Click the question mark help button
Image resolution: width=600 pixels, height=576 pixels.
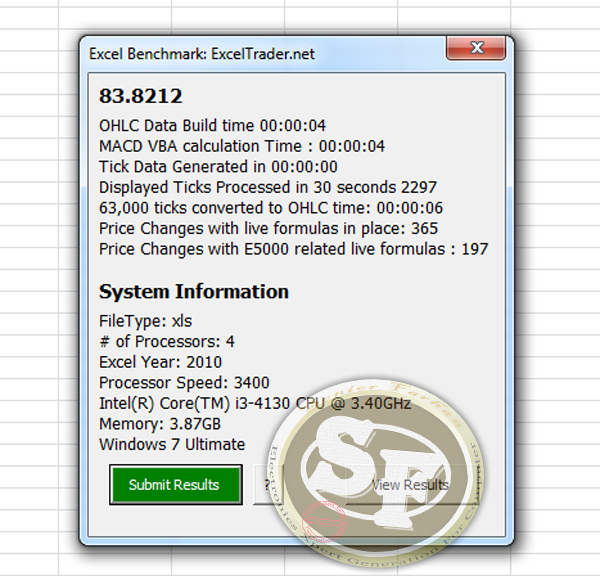267,485
